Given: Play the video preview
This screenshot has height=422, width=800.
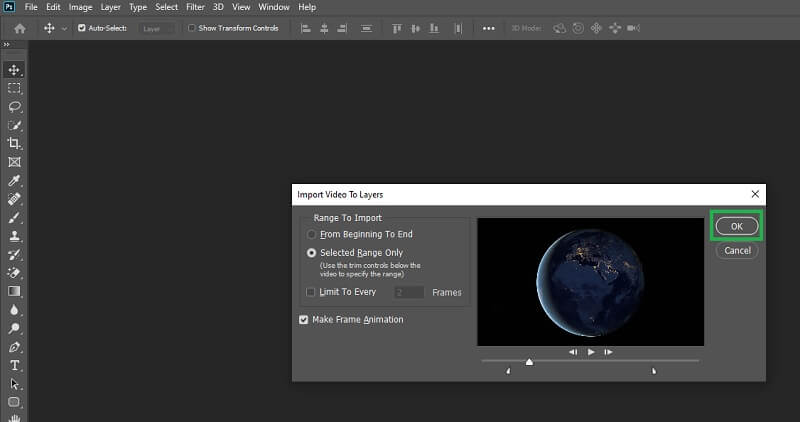Looking at the screenshot, I should coord(591,352).
